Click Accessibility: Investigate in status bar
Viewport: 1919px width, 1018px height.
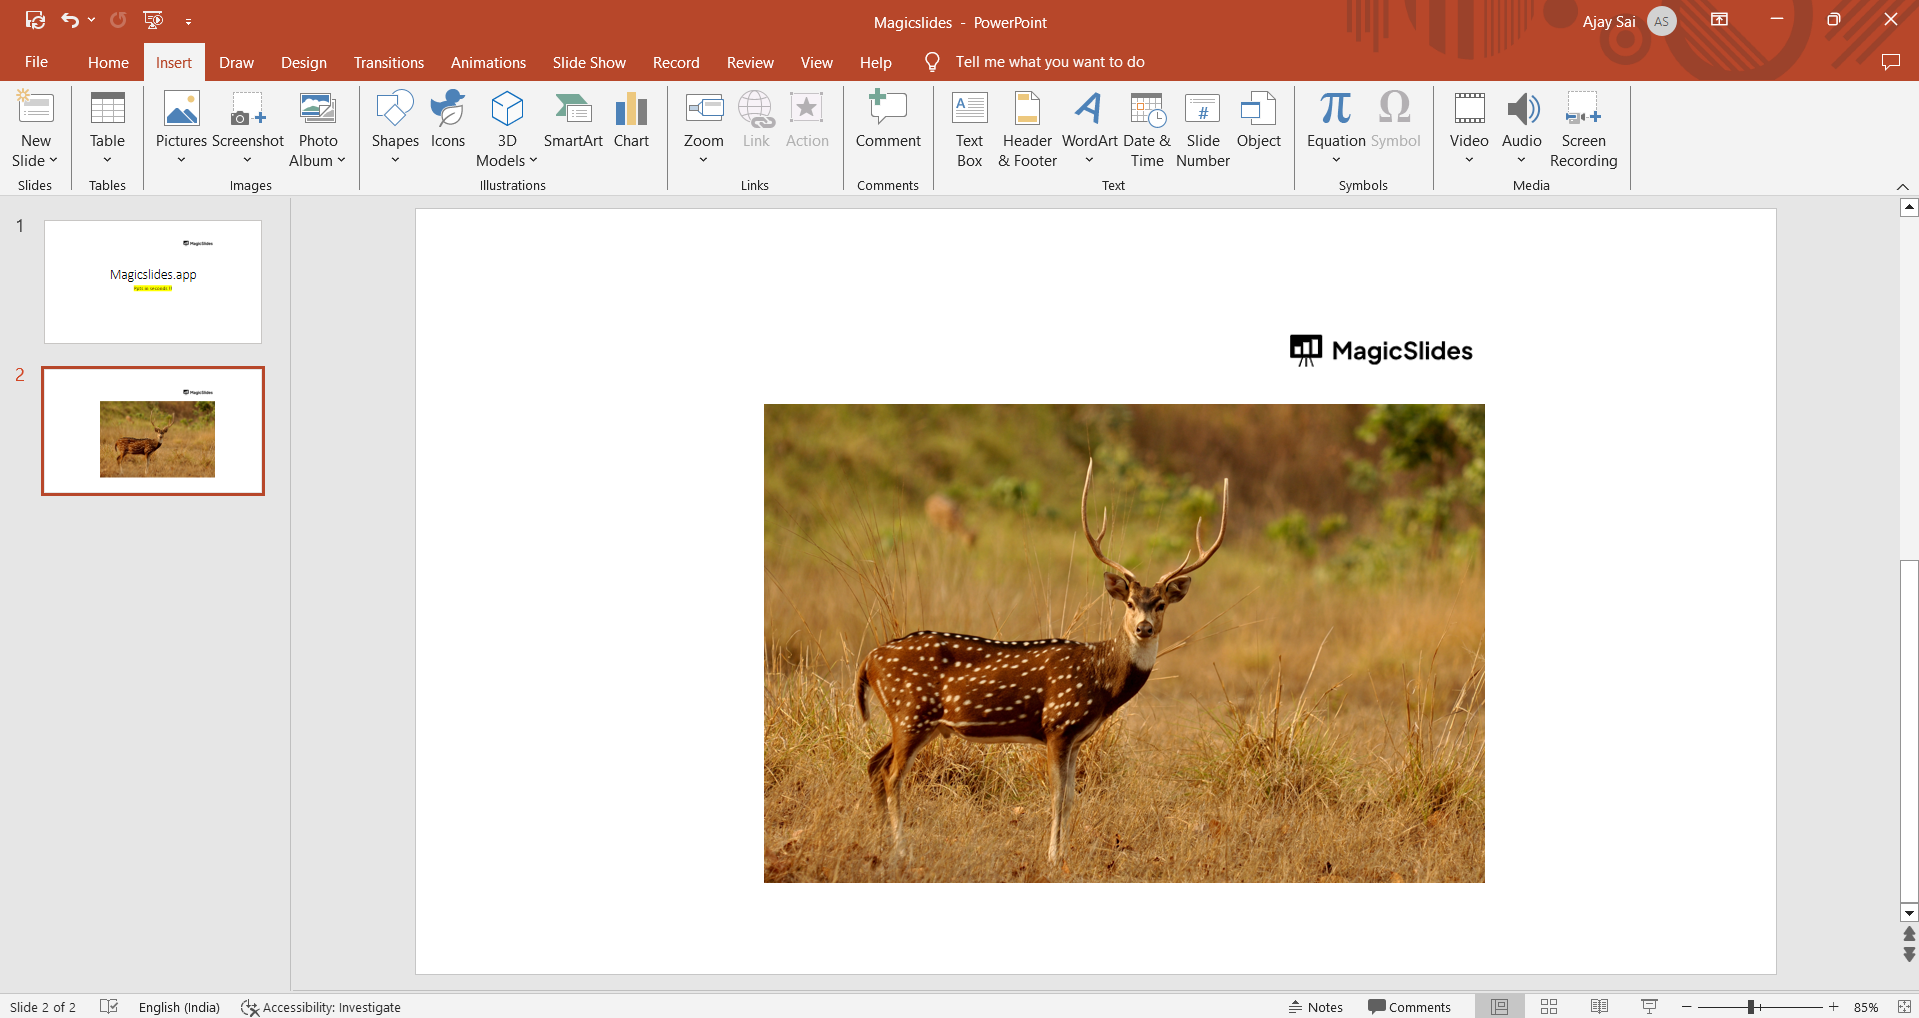(321, 1007)
